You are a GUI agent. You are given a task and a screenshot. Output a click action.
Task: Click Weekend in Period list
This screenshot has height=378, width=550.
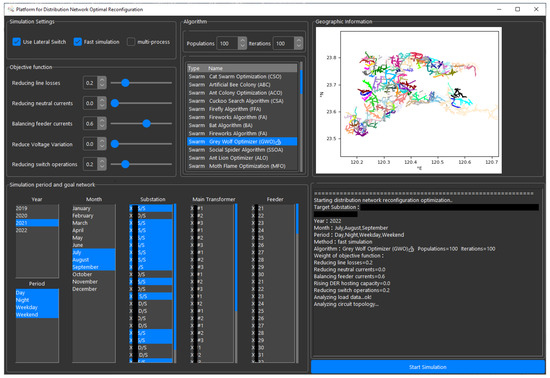click(x=36, y=315)
